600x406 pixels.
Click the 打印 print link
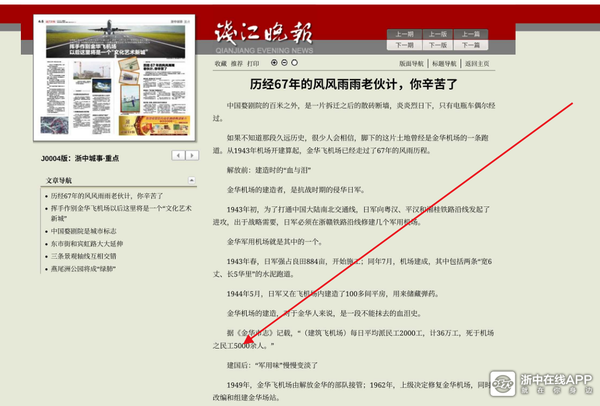coord(253,64)
